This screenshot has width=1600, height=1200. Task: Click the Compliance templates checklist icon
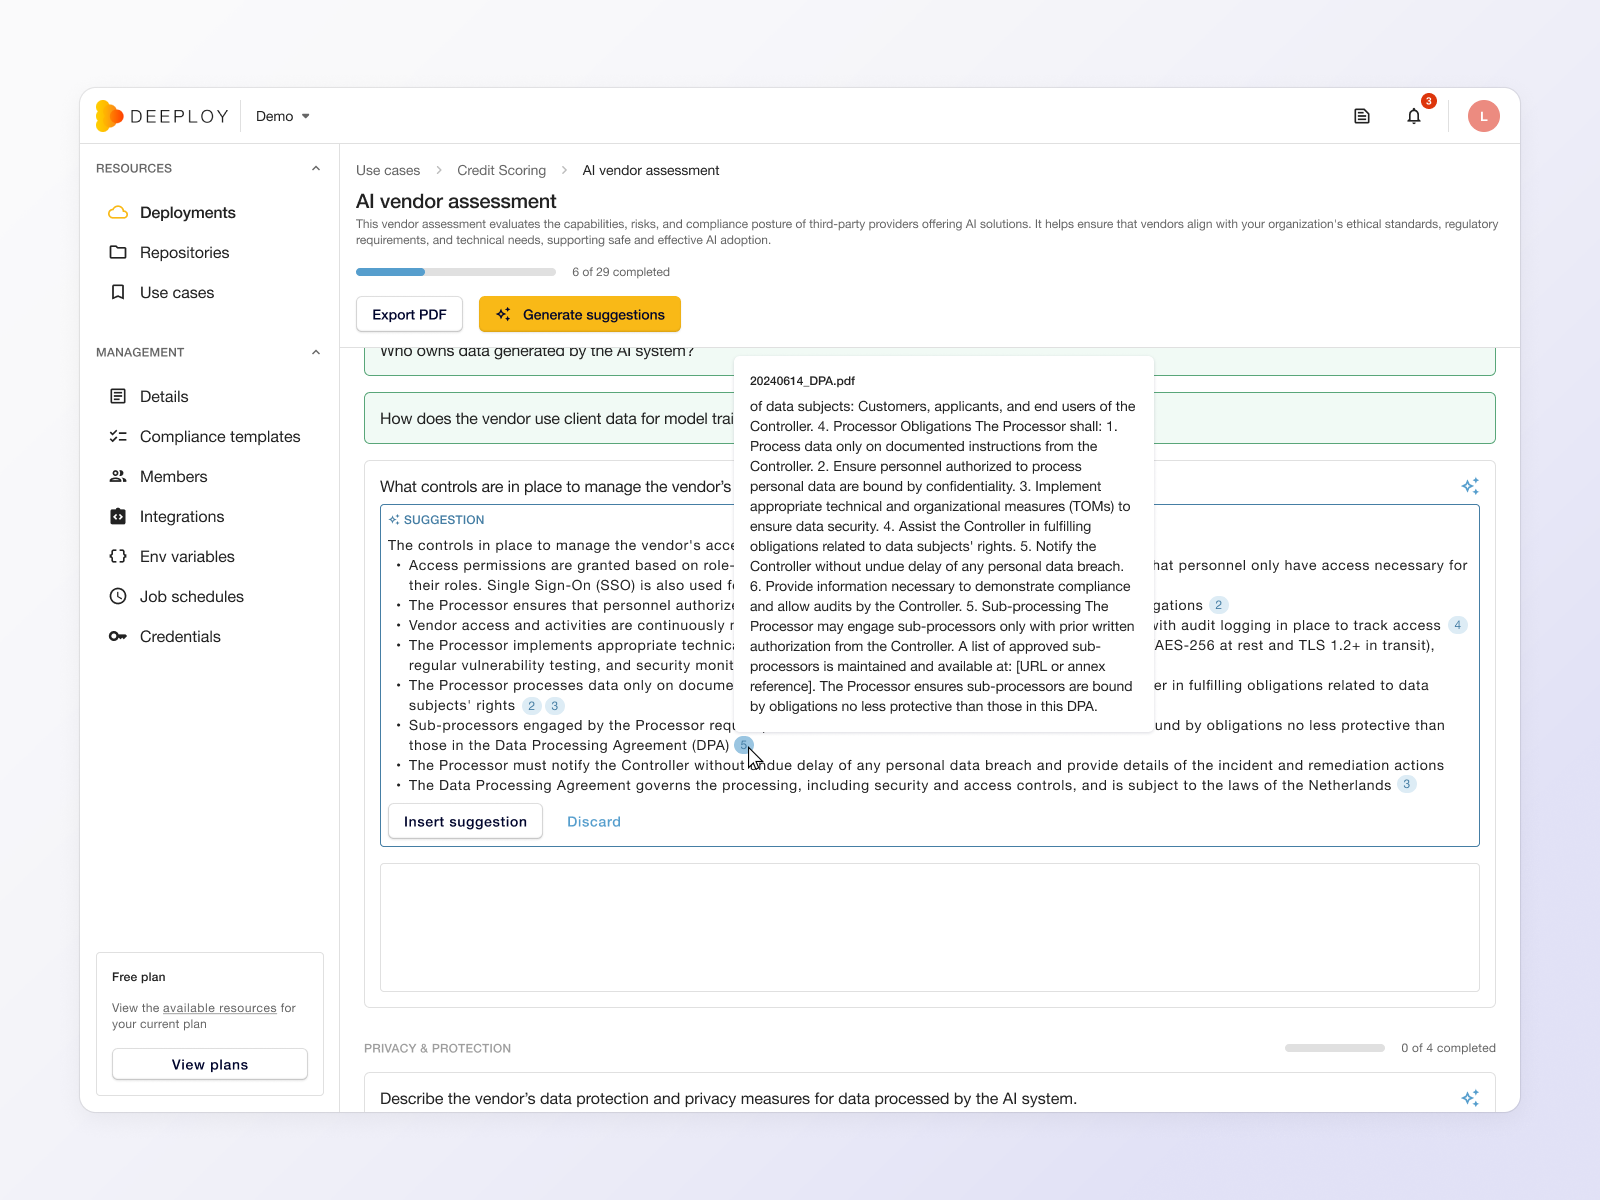pos(118,436)
